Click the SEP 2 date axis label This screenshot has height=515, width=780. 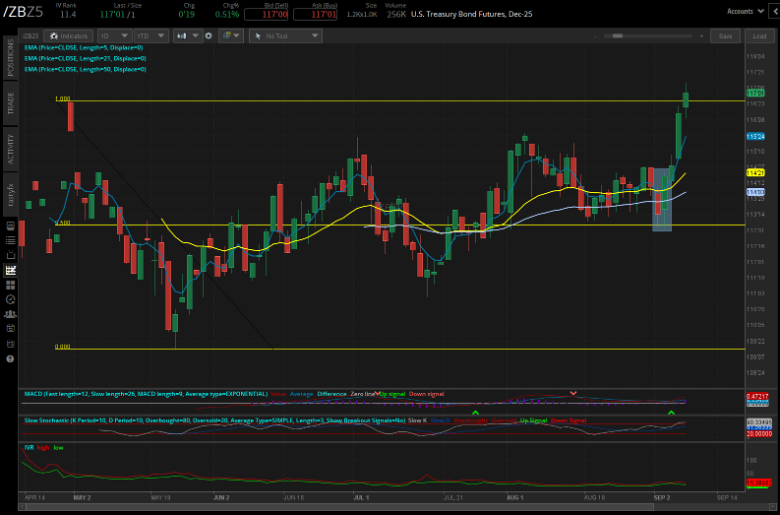click(x=662, y=497)
